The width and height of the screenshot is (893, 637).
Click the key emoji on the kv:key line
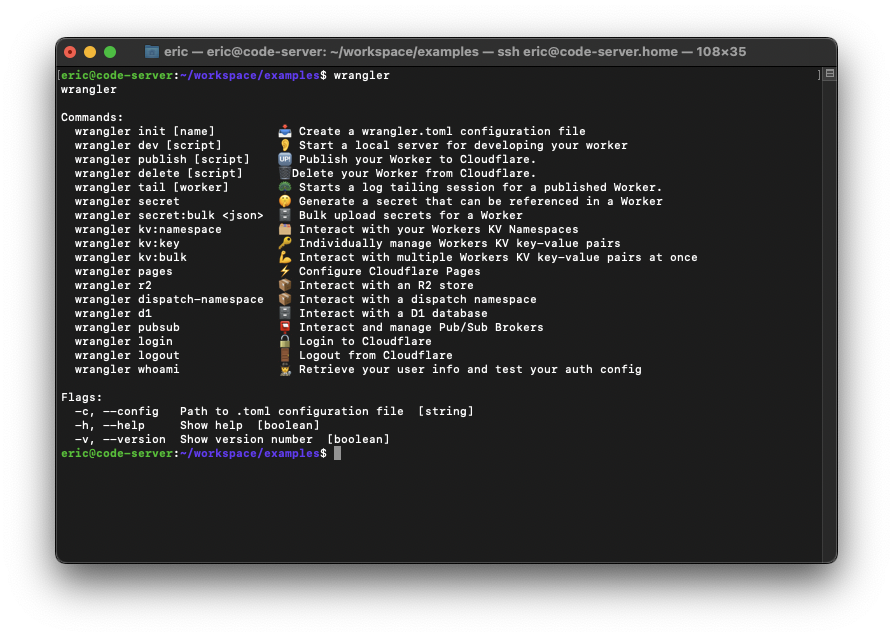point(285,243)
